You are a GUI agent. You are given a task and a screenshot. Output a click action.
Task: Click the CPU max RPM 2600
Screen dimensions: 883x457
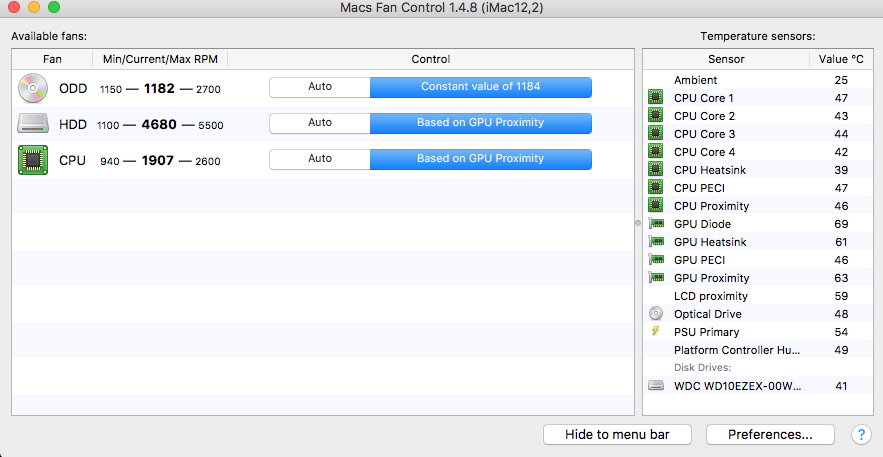208,161
